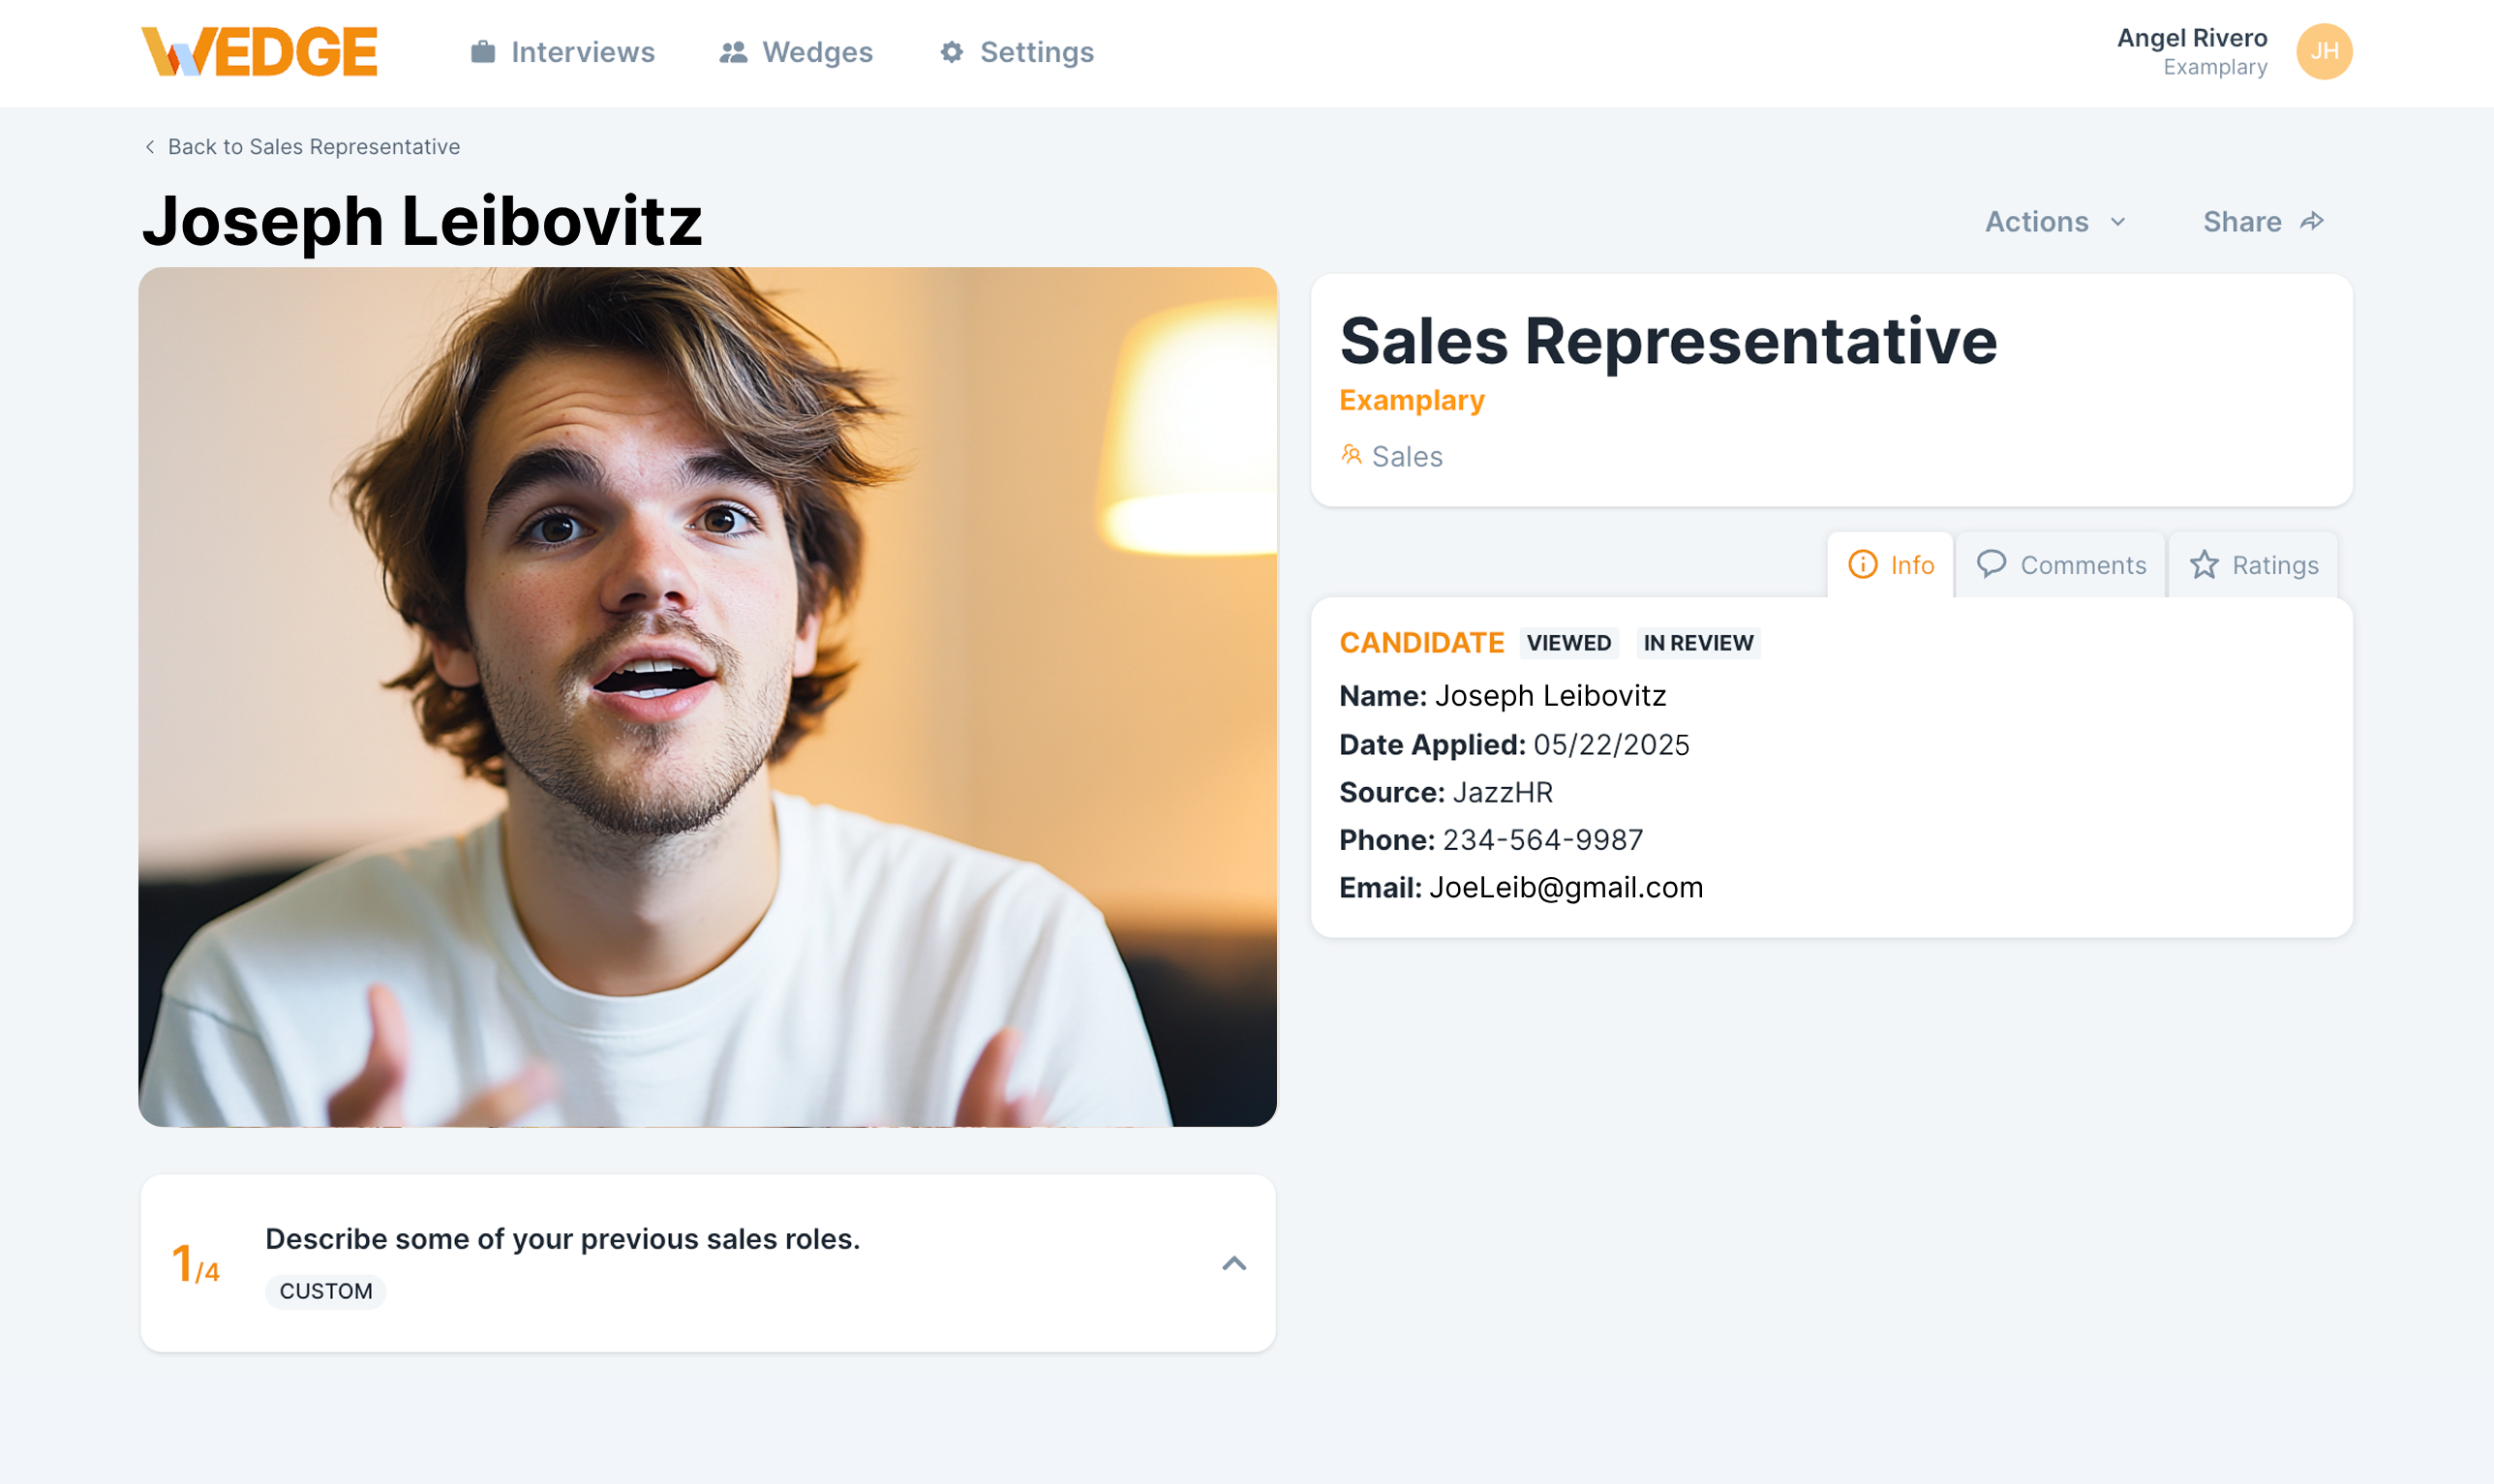Image resolution: width=2494 pixels, height=1484 pixels.
Task: Select the Info tab
Action: [1890, 565]
